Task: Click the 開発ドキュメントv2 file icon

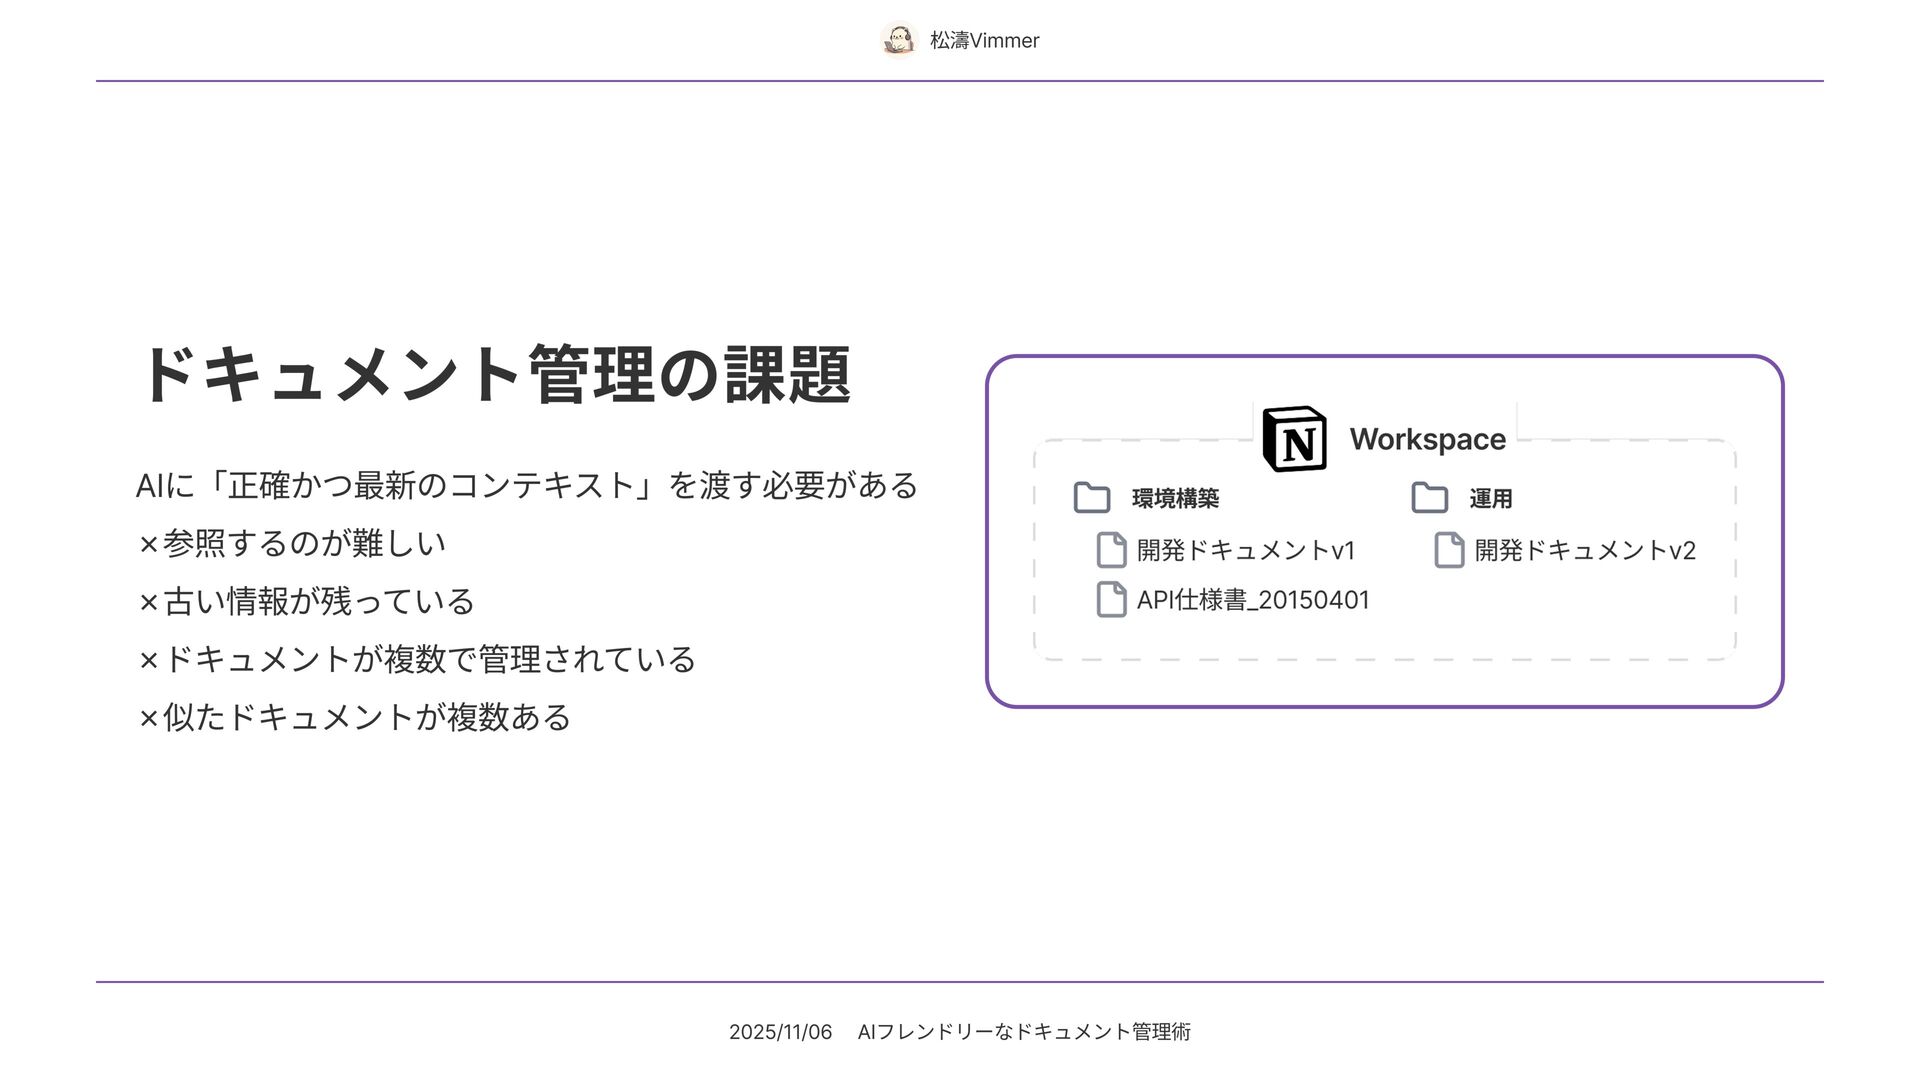Action: click(1449, 550)
